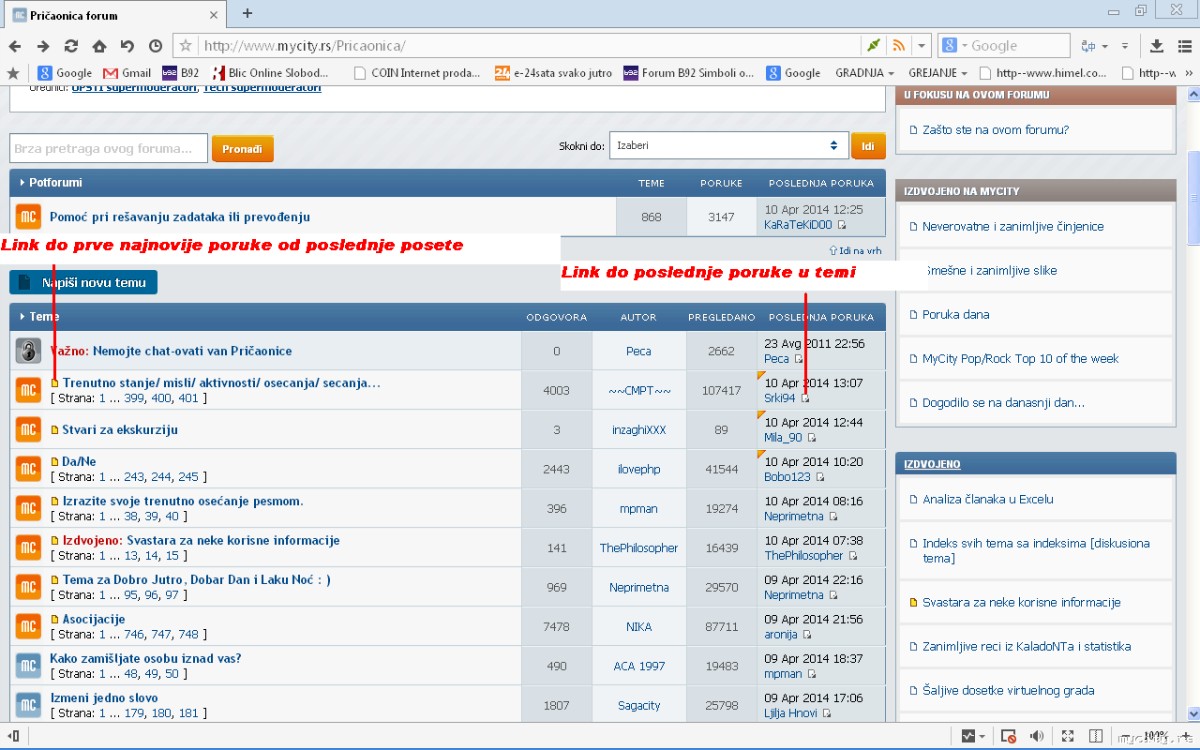Screen dimensions: 1200x750
Task: Click the vertical page scrollbar thumb
Action: pos(1192,196)
